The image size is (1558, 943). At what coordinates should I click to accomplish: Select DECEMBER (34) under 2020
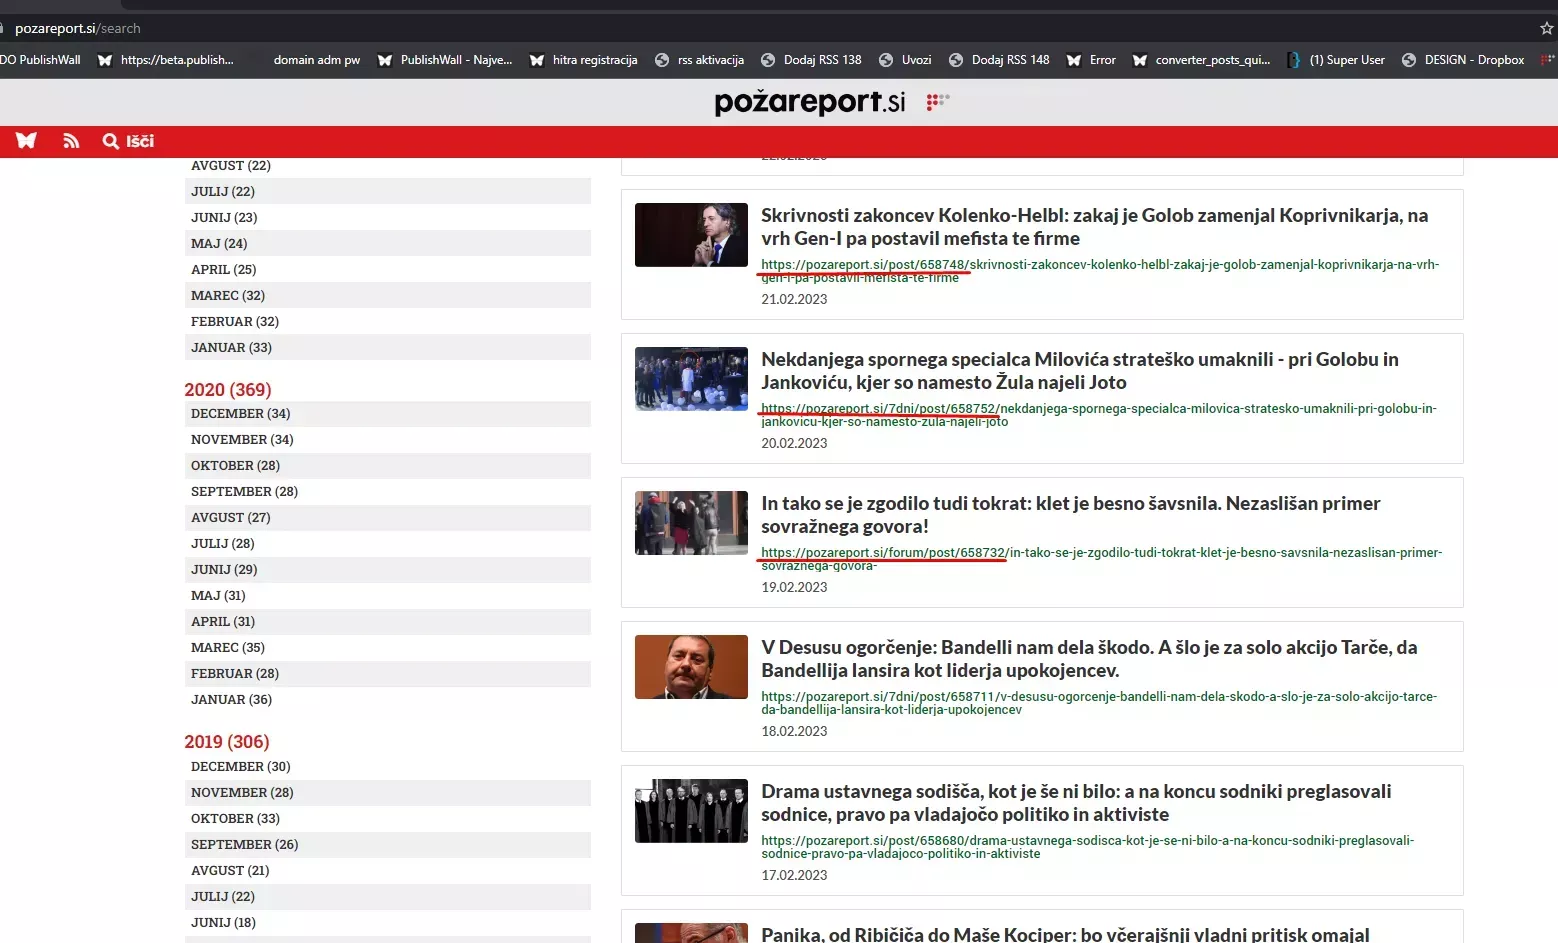pos(241,414)
